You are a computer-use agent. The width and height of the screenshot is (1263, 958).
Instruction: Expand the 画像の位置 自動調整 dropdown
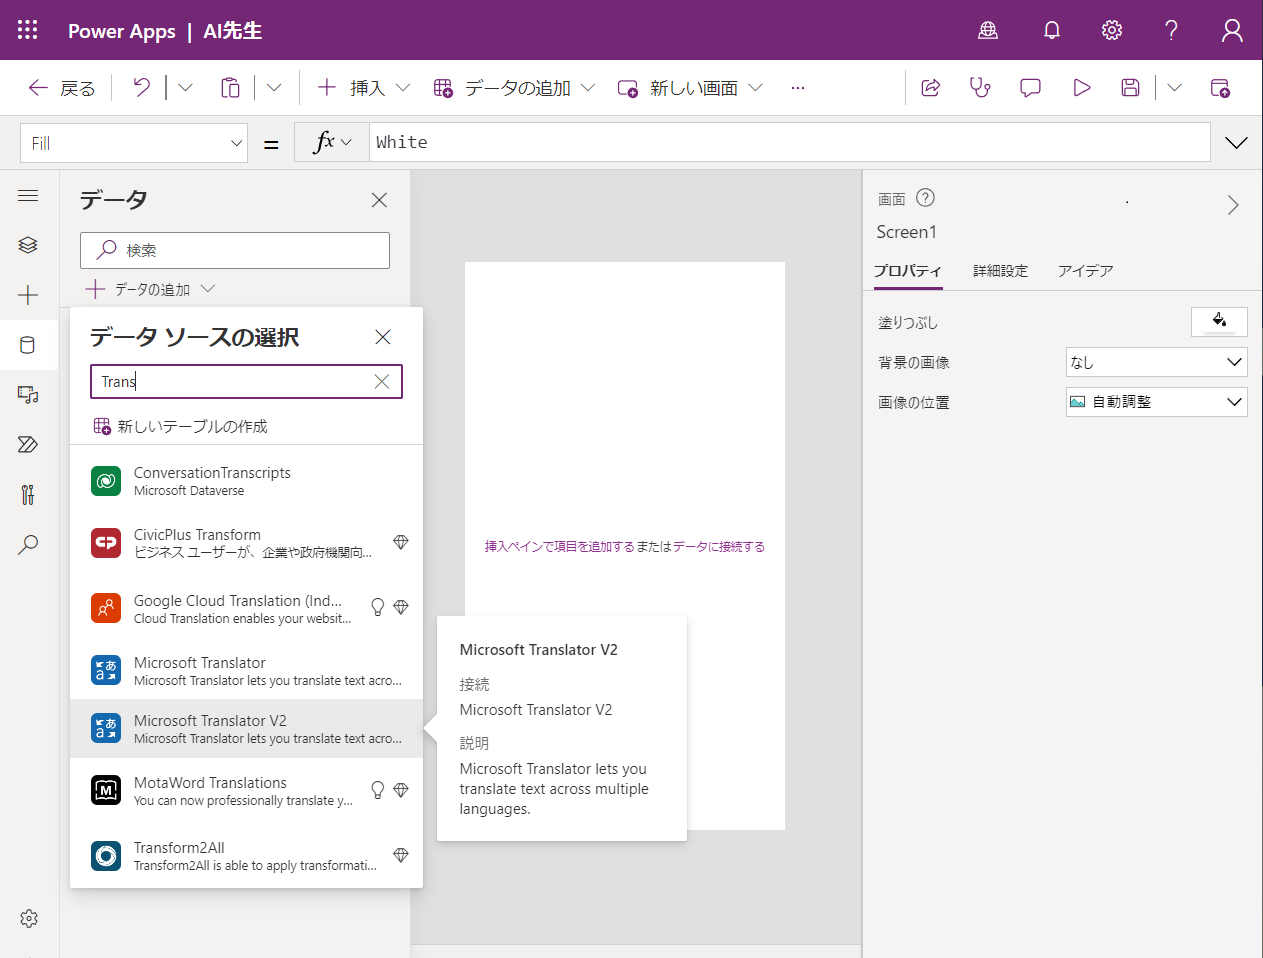point(1156,402)
